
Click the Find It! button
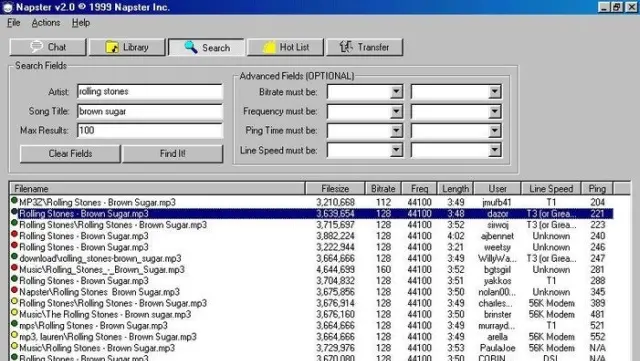point(173,154)
